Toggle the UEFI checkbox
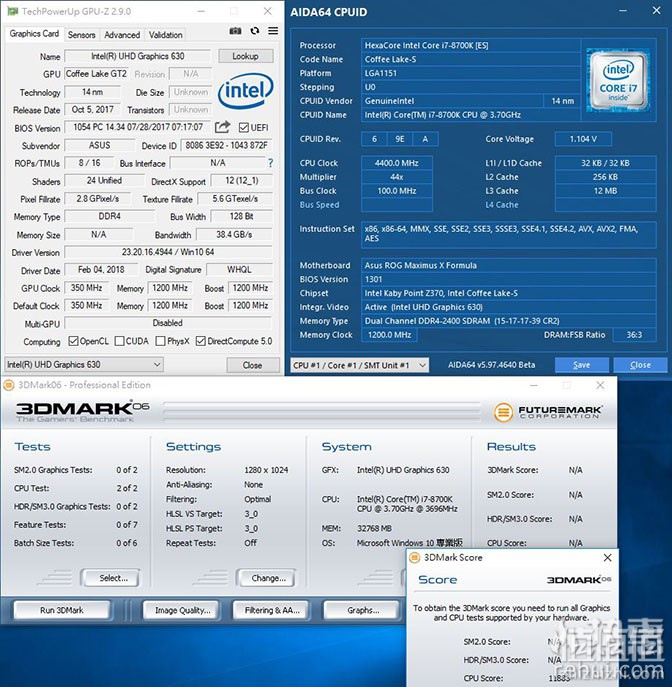The width and height of the screenshot is (672, 687). [244, 127]
